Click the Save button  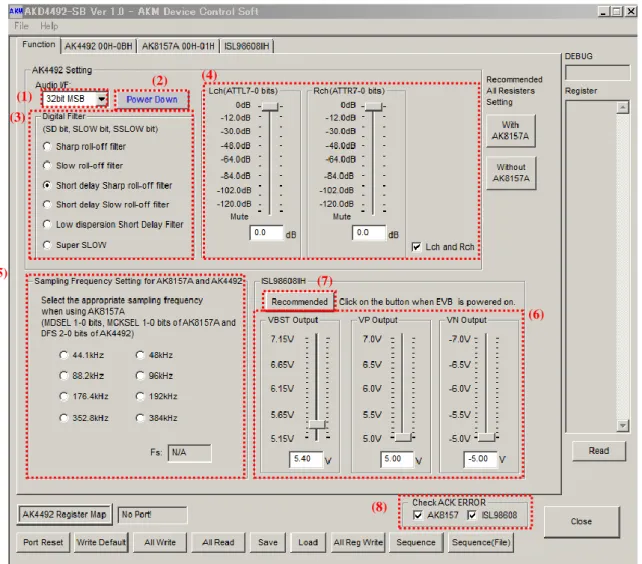(268, 542)
